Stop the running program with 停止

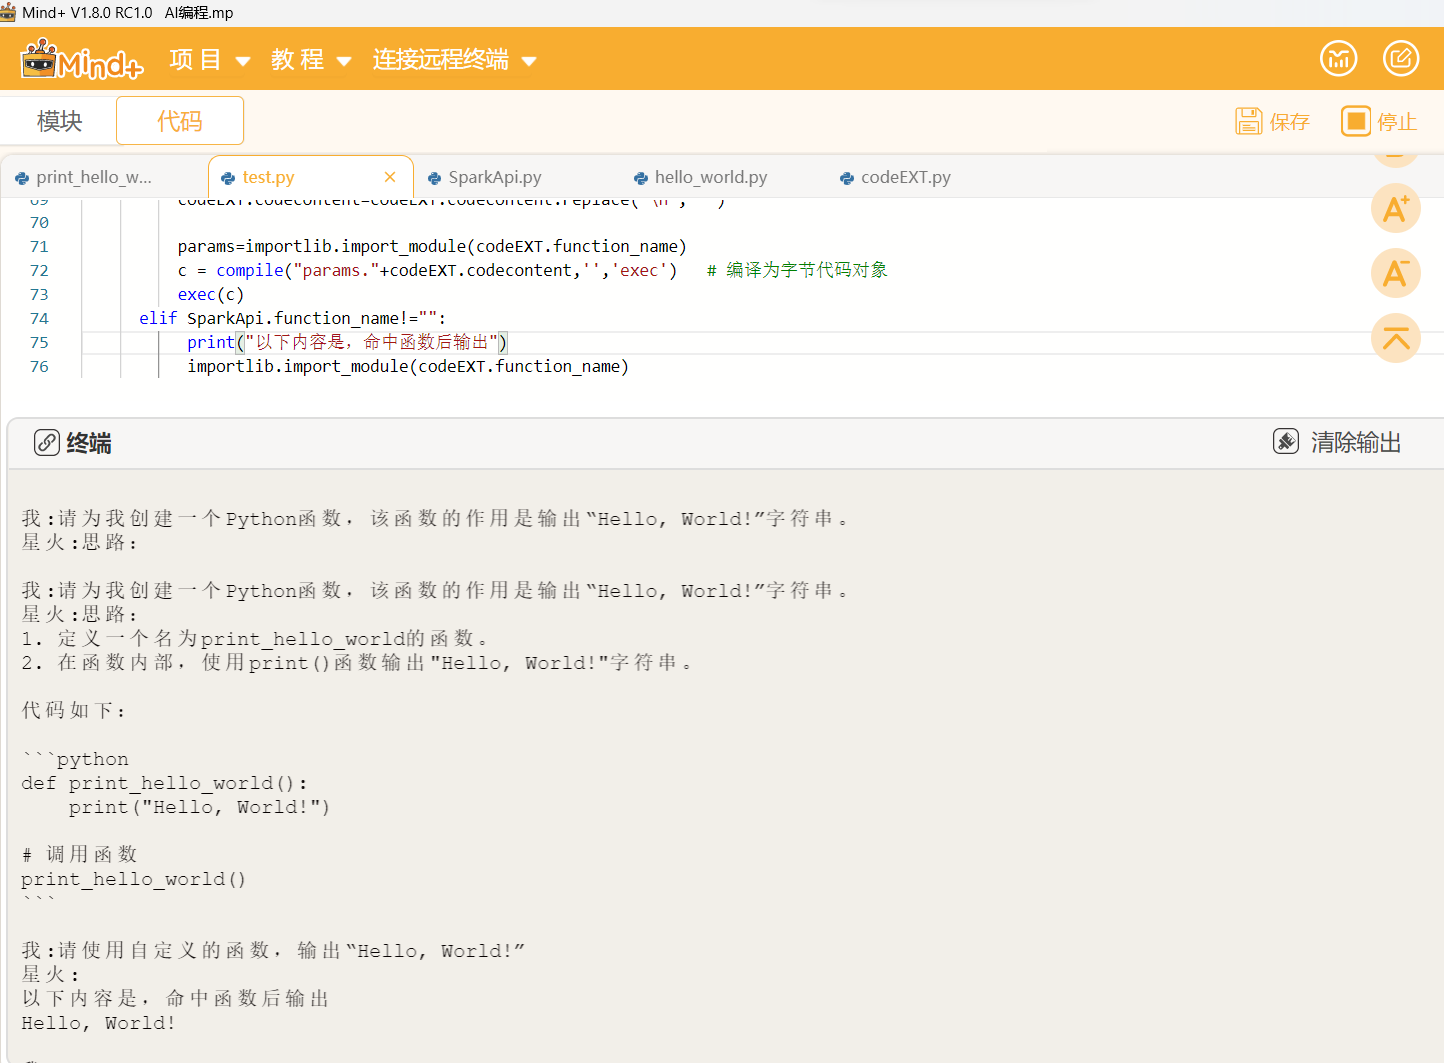(x=1379, y=121)
